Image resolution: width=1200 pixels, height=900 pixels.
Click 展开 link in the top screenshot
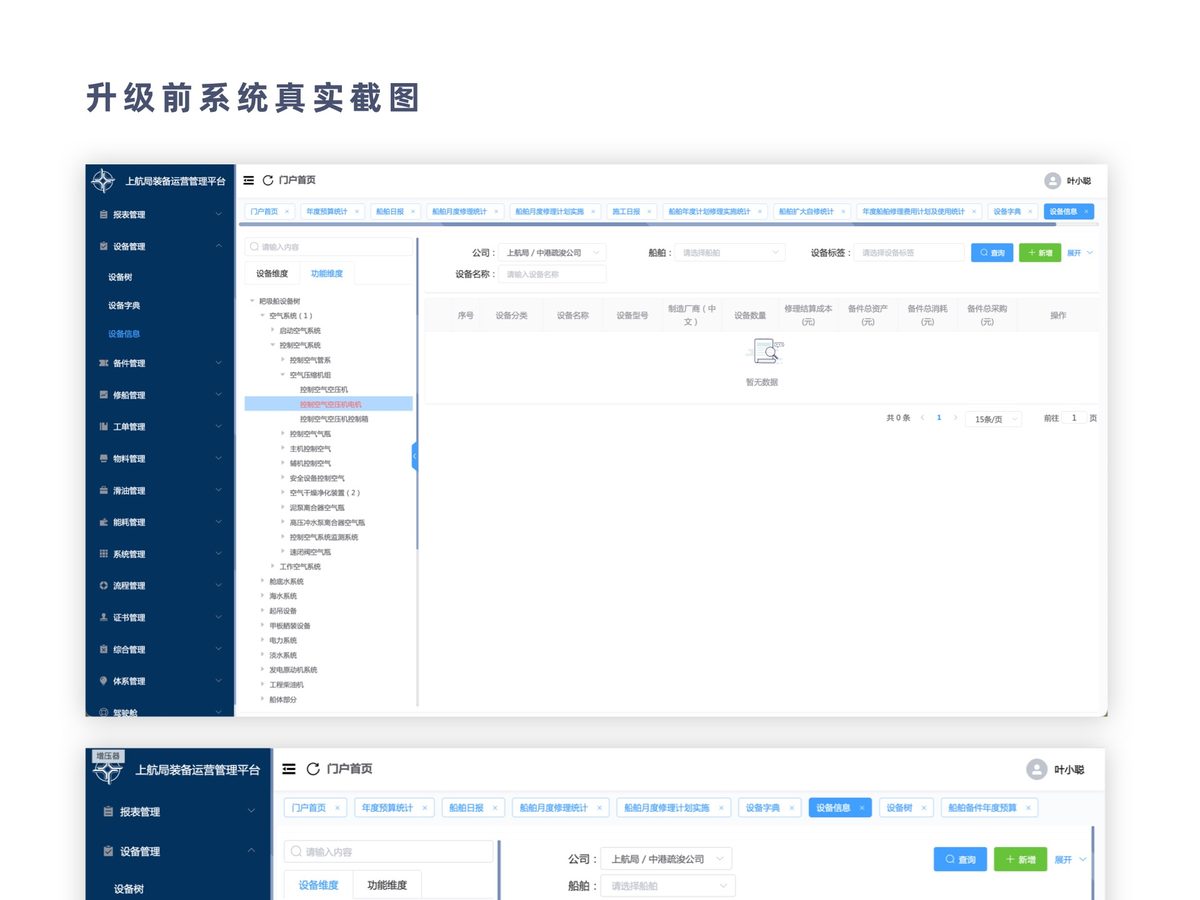[x=1080, y=253]
